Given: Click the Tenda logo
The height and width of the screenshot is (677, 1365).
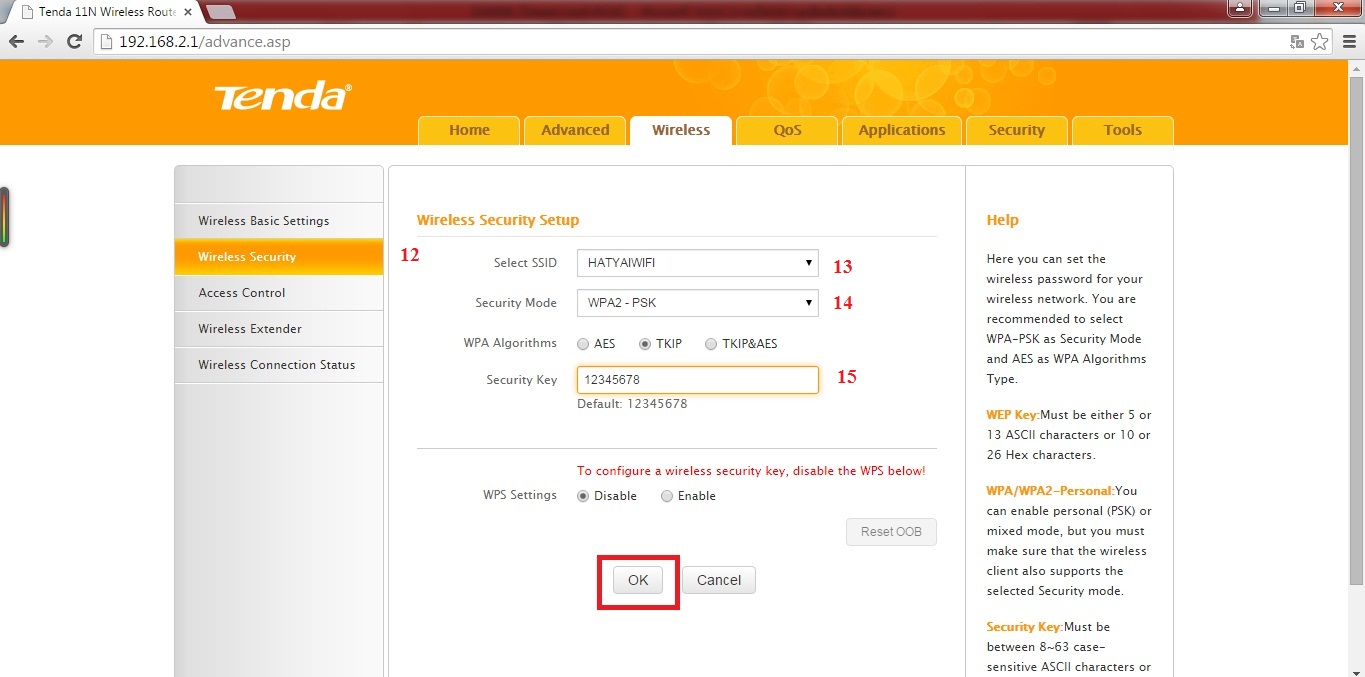Looking at the screenshot, I should [x=283, y=97].
